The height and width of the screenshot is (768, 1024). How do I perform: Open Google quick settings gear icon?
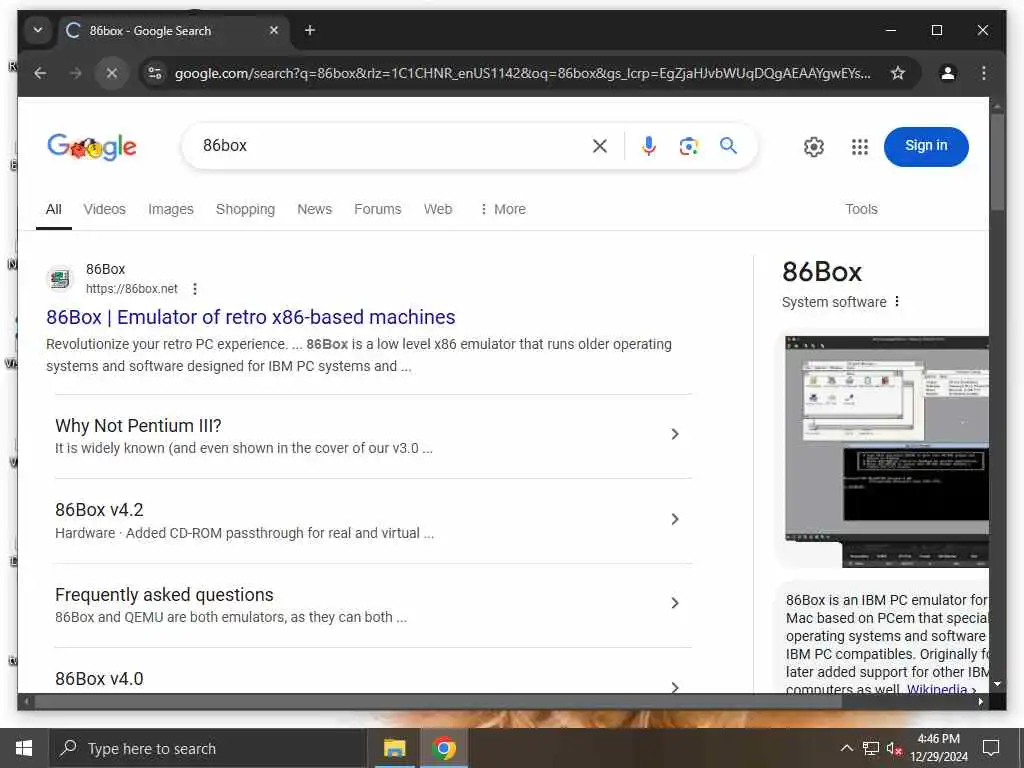(x=814, y=147)
